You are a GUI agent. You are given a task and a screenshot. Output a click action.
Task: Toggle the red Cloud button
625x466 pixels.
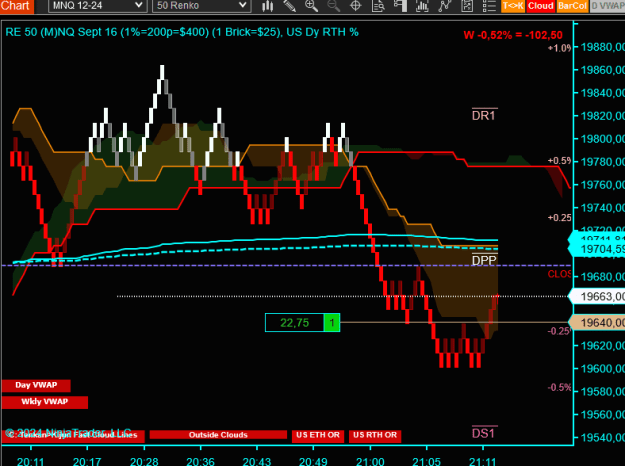(540, 6)
